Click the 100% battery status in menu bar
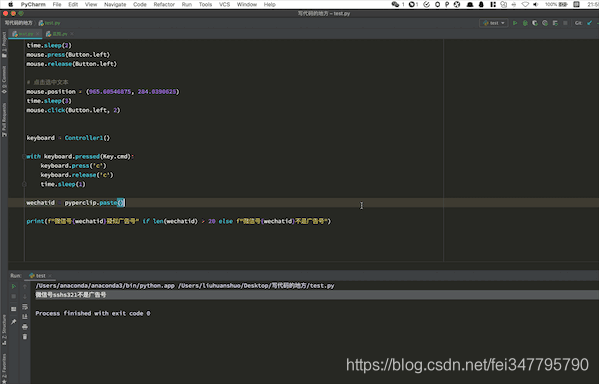Image resolution: width=599 pixels, height=384 pixels. (x=556, y=5)
